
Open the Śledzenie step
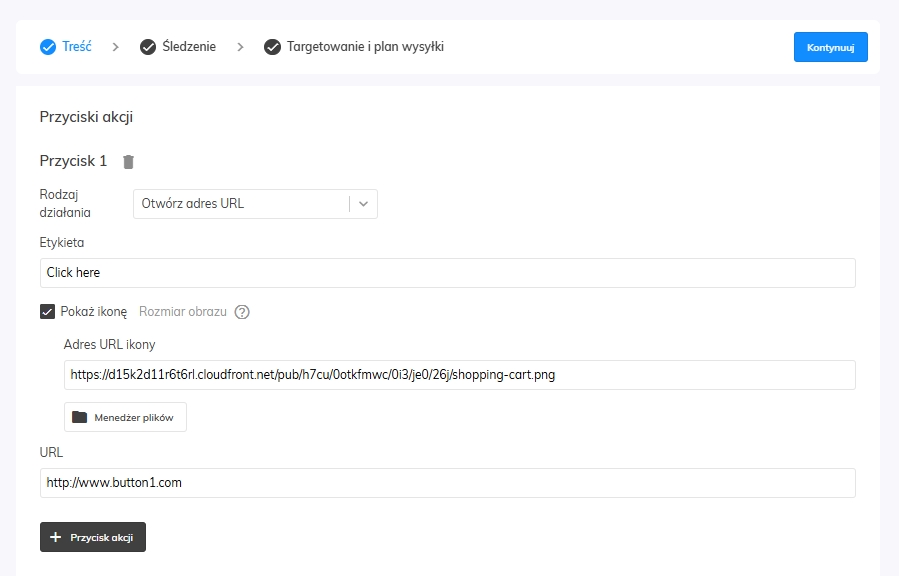188,47
